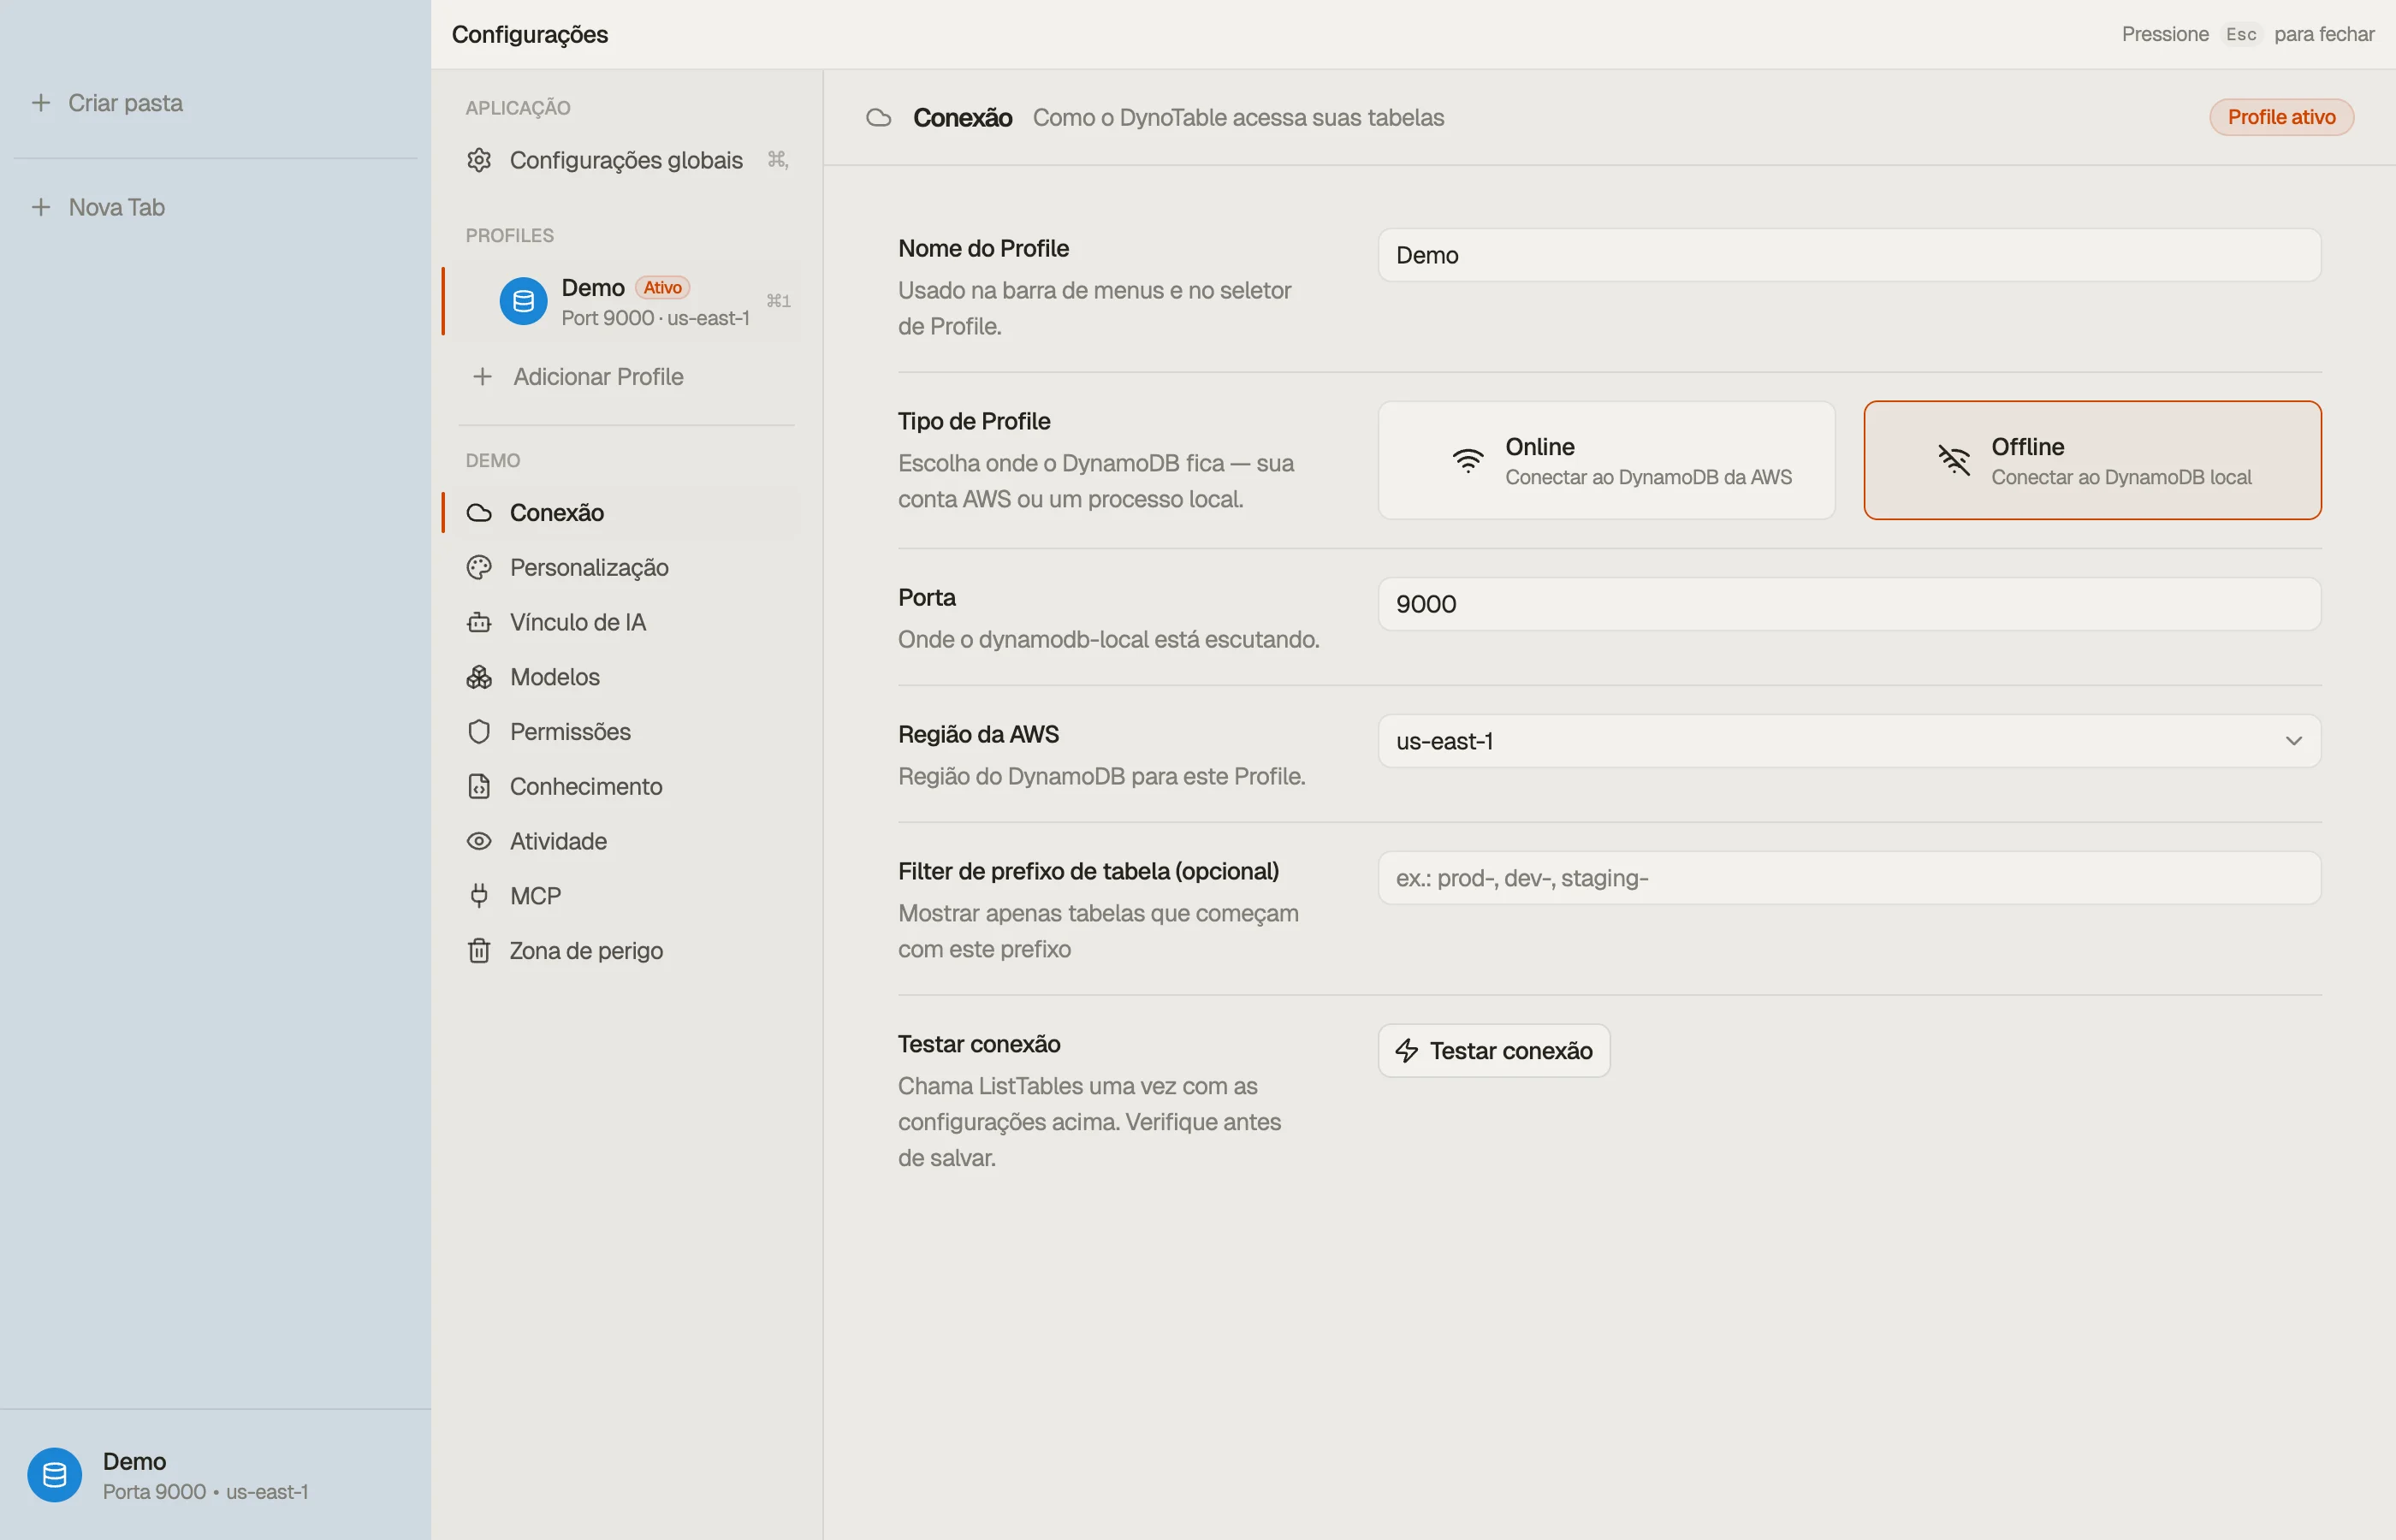The width and height of the screenshot is (2396, 1540).
Task: Click the Porta 9000 • us-east-1 status text
Action: point(205,1492)
